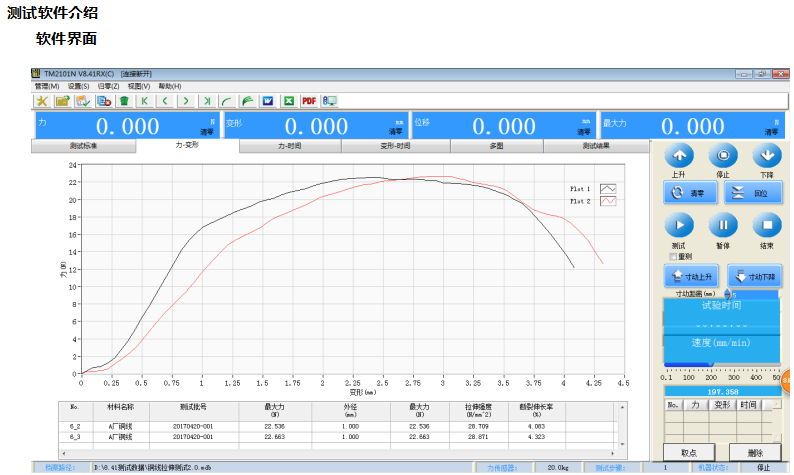Export report to PDF icon
Image resolution: width=794 pixels, height=475 pixels.
click(309, 101)
